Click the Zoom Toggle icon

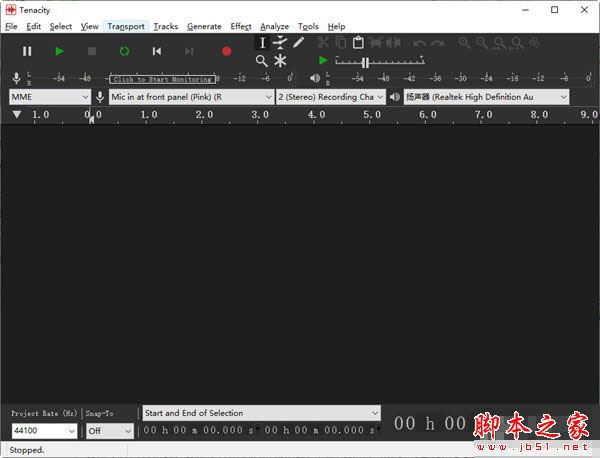click(x=535, y=43)
